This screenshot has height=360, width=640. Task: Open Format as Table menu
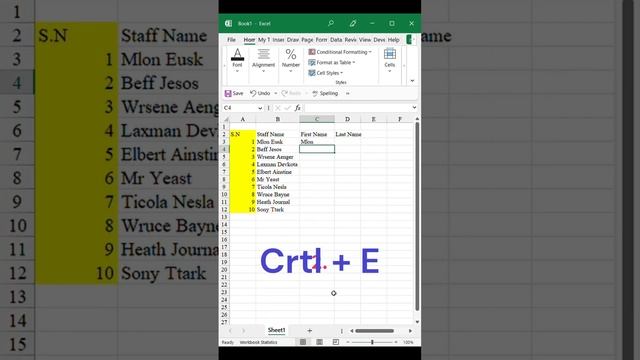(331, 62)
